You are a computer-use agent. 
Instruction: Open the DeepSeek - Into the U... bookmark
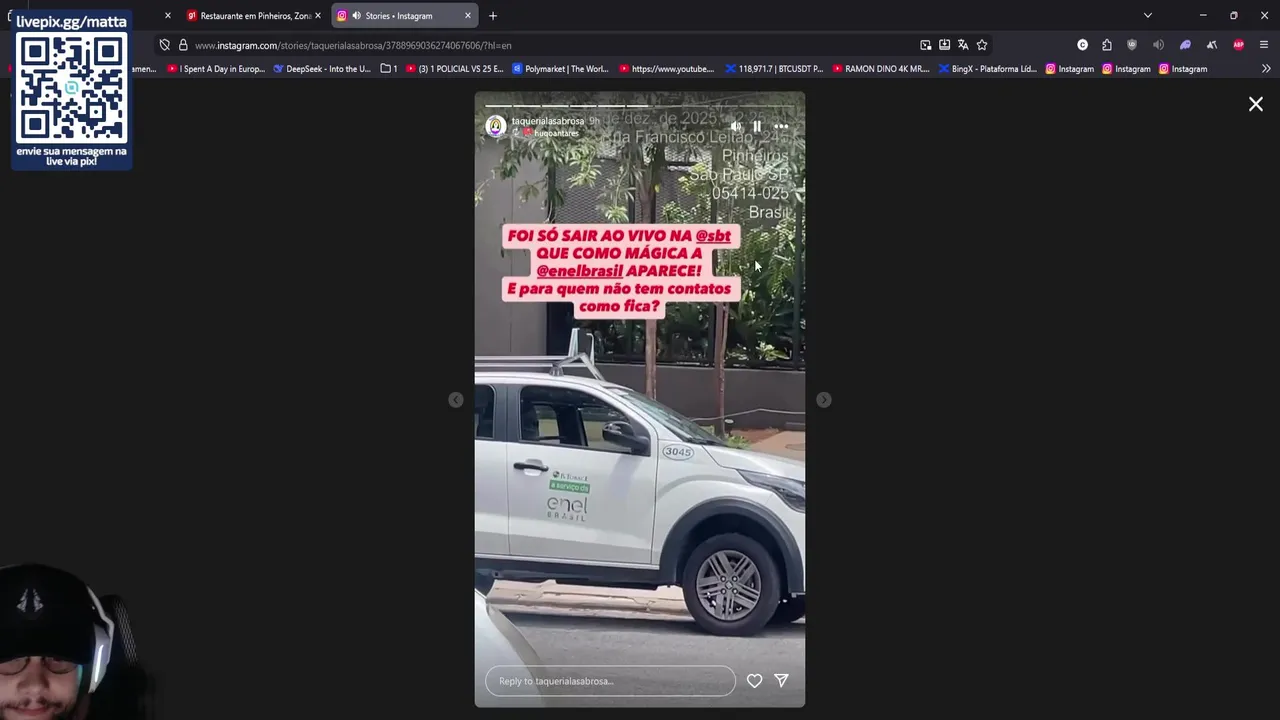pos(321,69)
